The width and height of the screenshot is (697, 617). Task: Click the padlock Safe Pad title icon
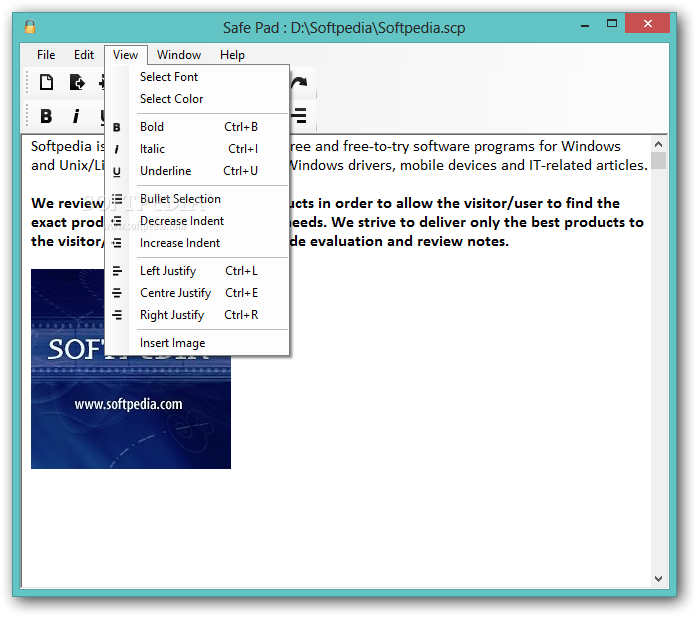point(30,27)
